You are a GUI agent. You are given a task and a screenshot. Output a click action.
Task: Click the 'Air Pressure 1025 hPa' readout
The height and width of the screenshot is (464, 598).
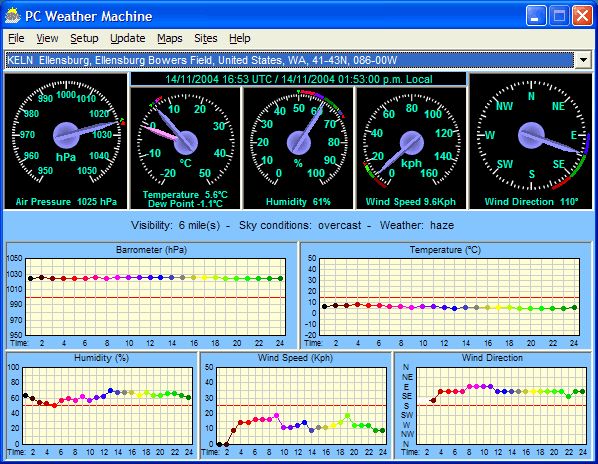coord(66,202)
